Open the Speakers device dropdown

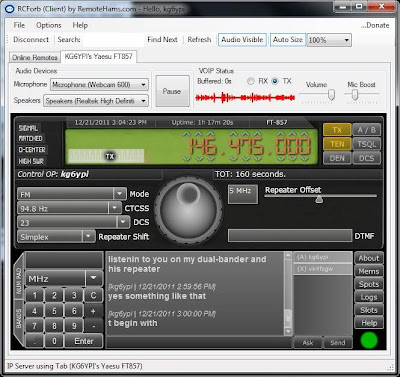coord(96,101)
